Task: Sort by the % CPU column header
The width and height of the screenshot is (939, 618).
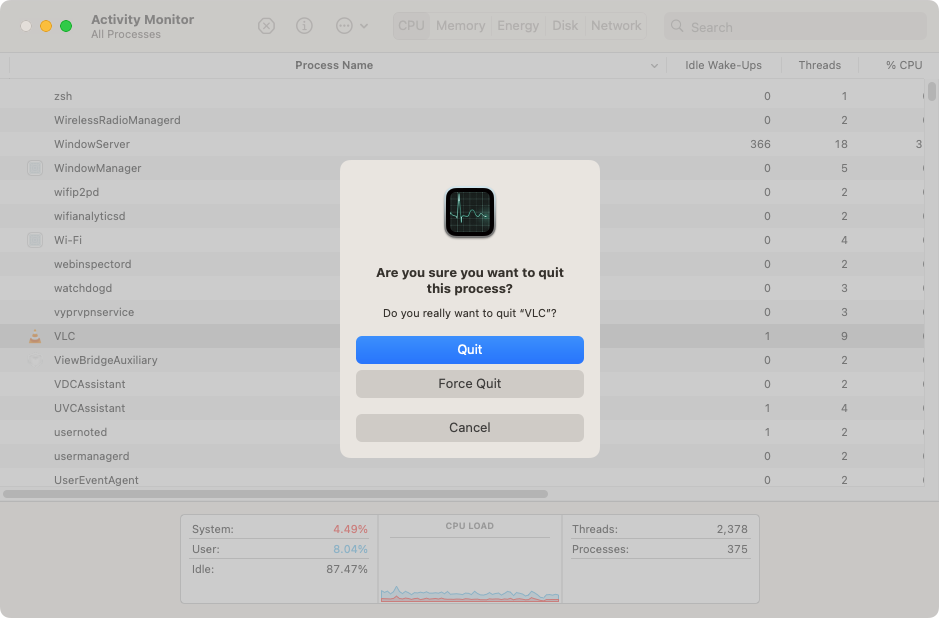Action: pos(904,65)
